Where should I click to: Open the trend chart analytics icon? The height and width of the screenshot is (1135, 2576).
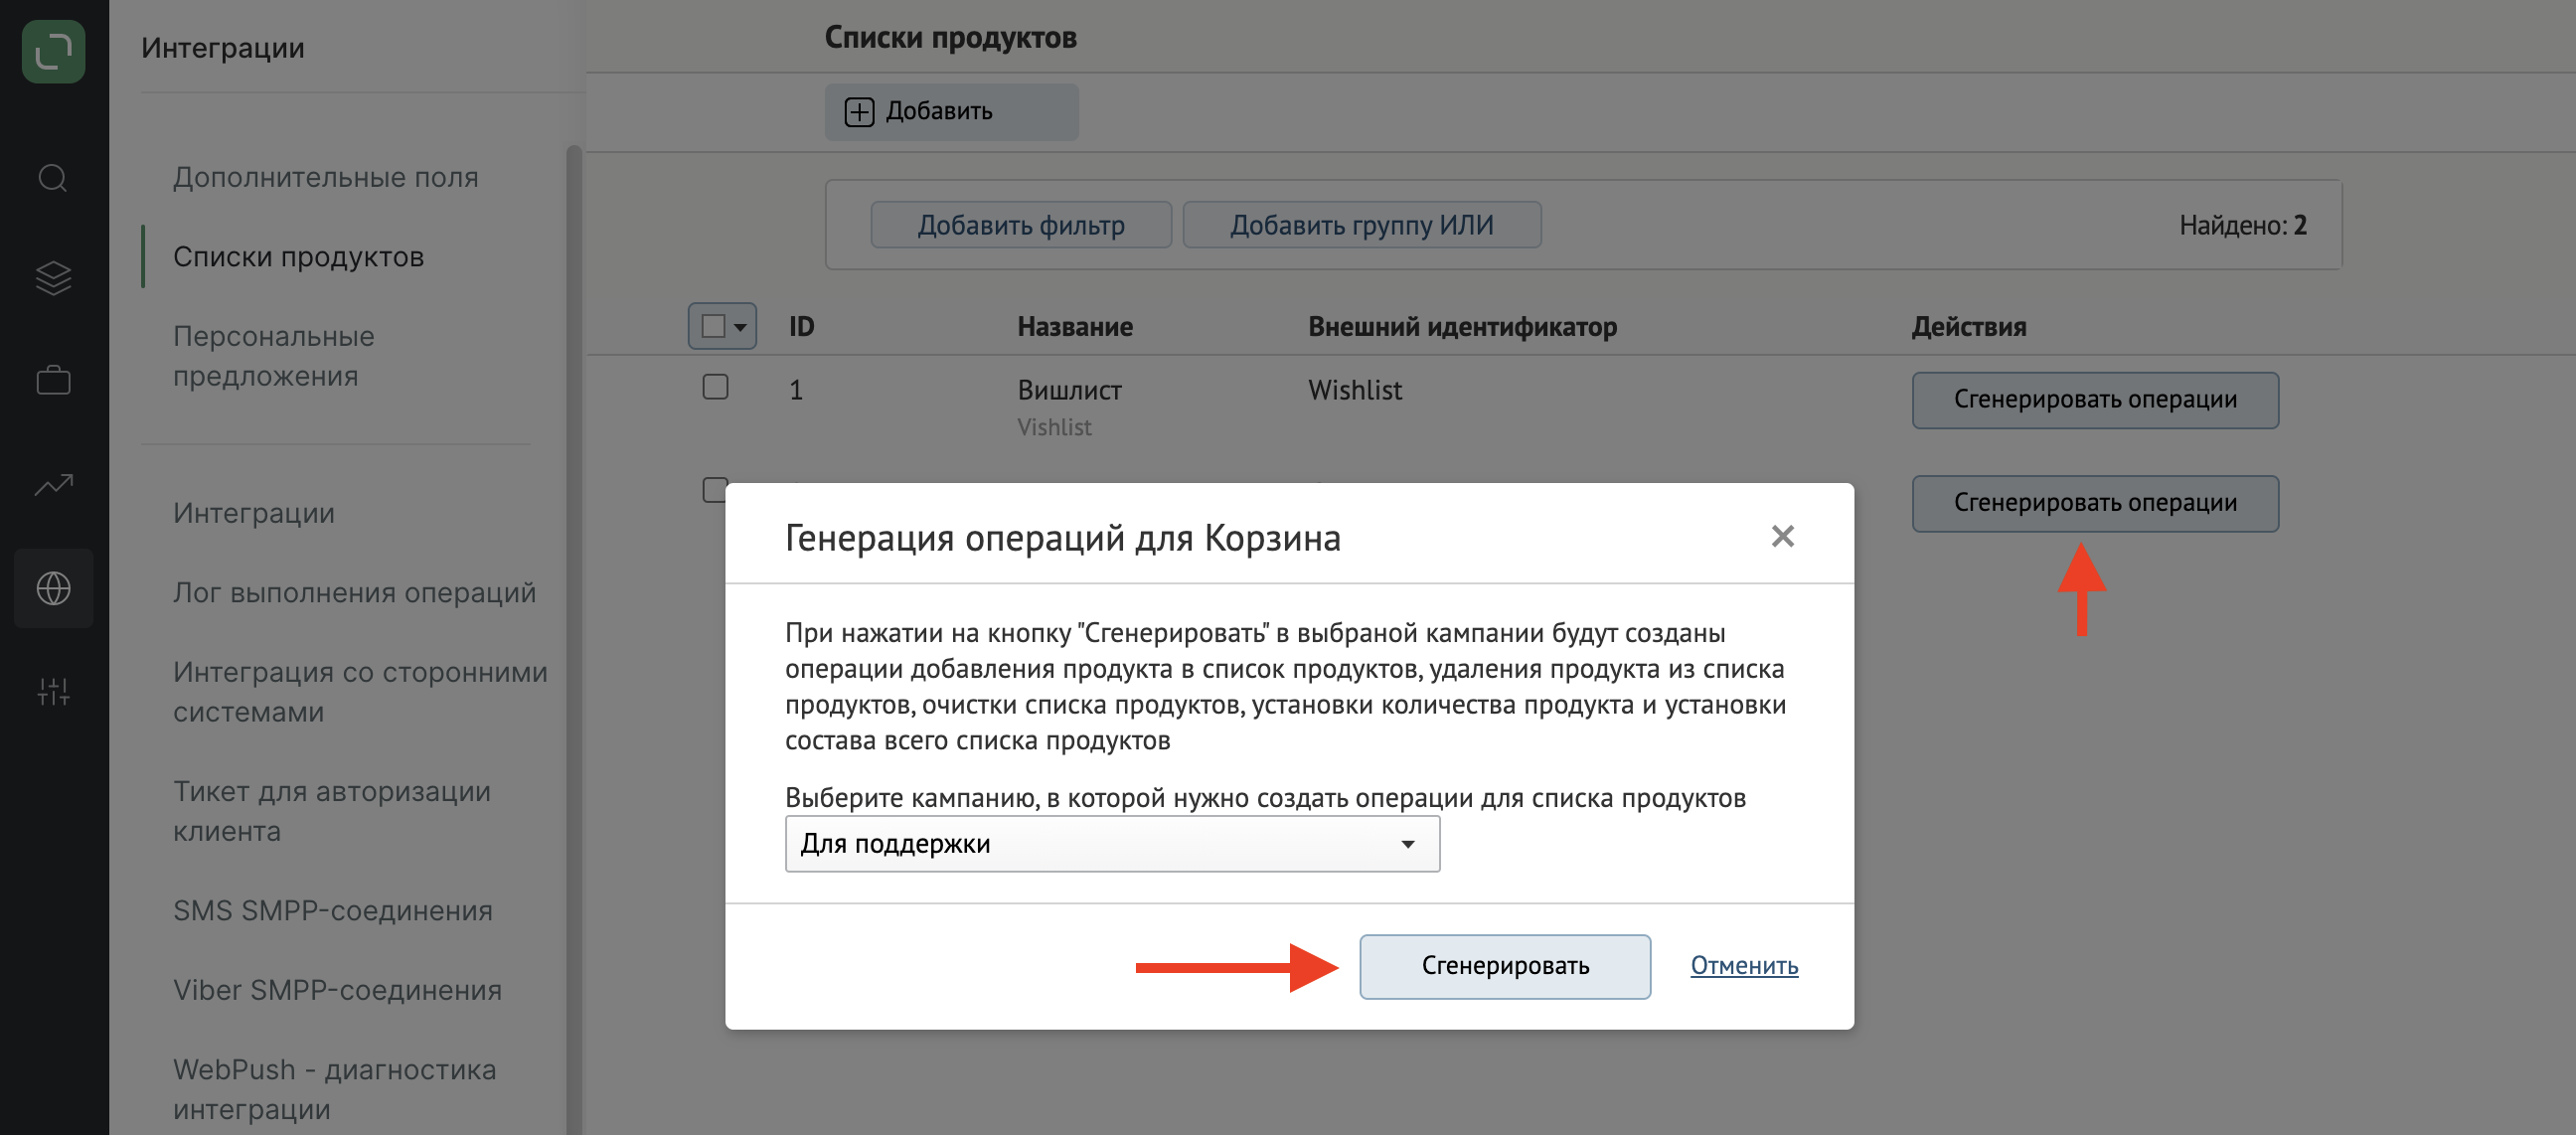pos(53,485)
